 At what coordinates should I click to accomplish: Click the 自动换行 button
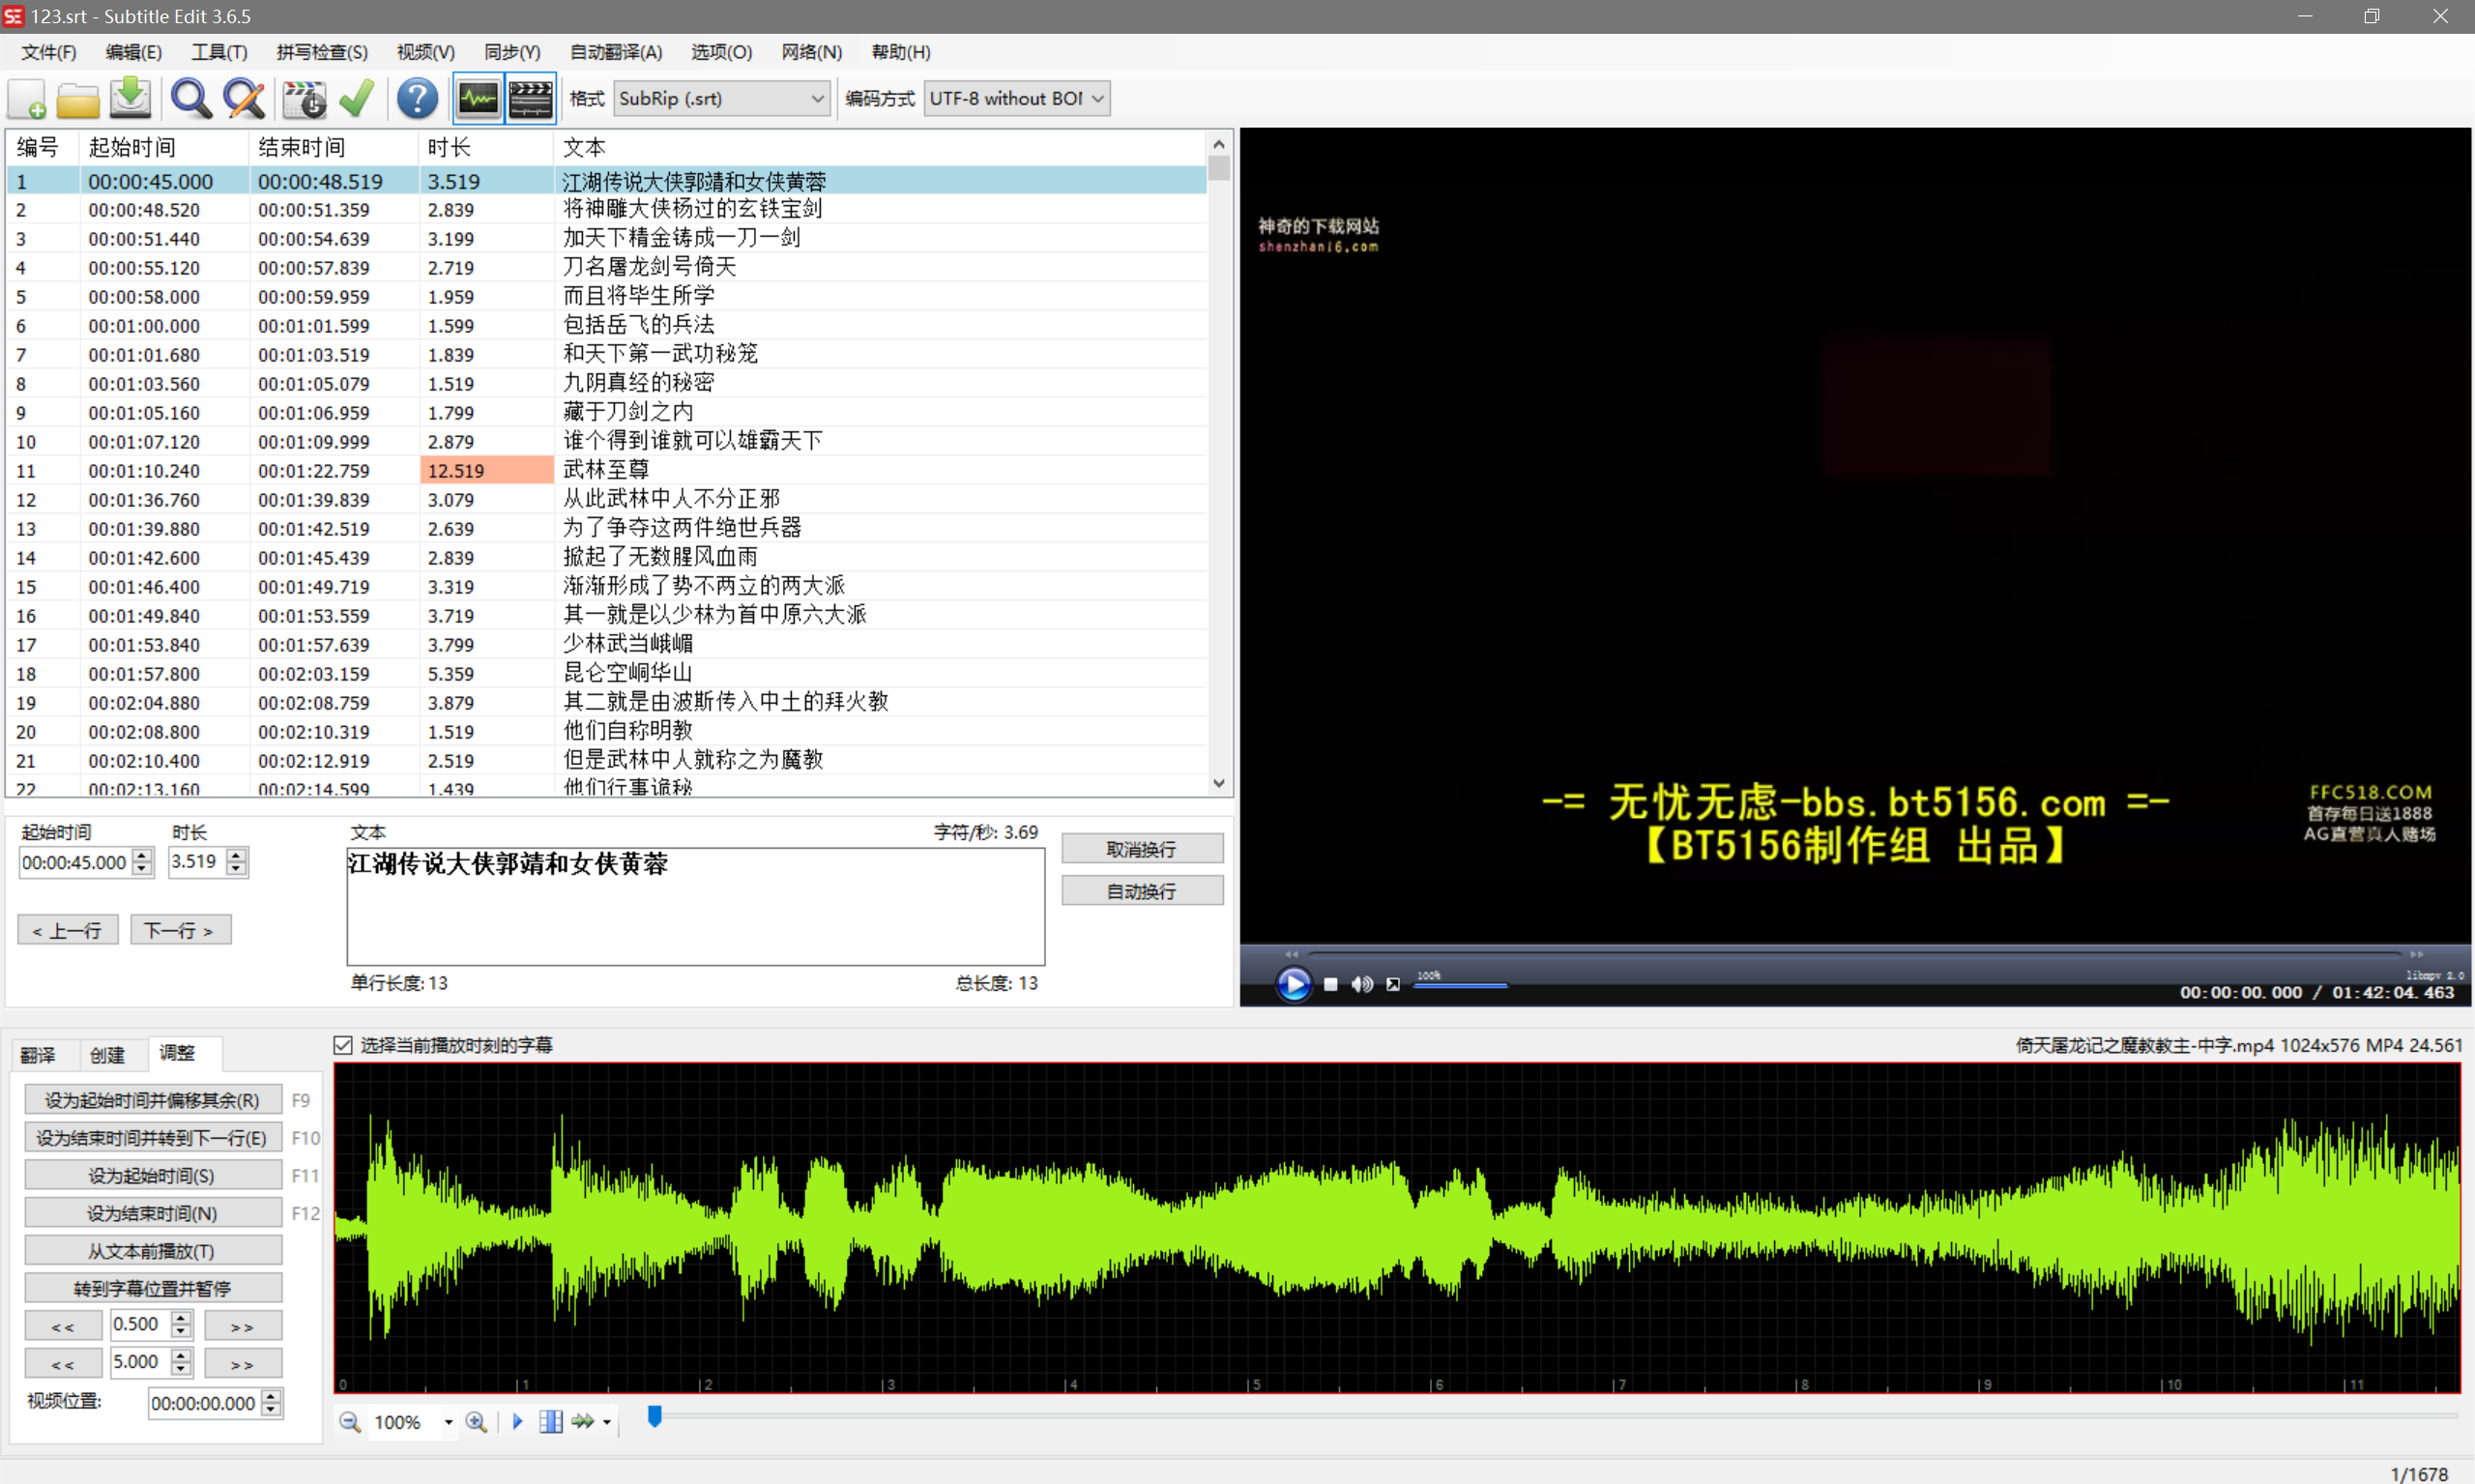1141,890
